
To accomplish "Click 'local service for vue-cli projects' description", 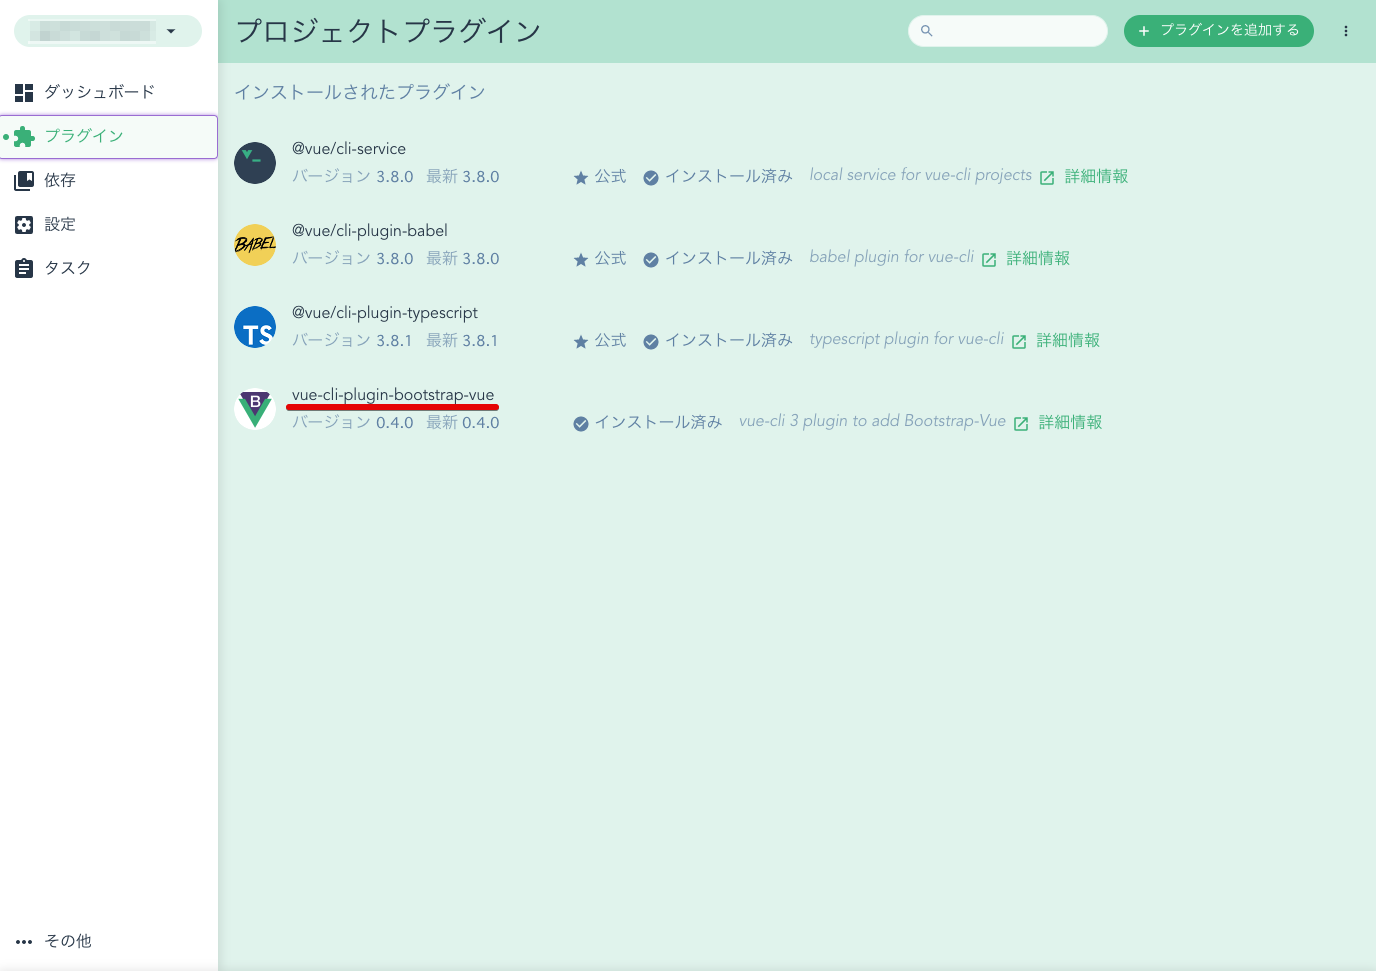I will [x=920, y=175].
